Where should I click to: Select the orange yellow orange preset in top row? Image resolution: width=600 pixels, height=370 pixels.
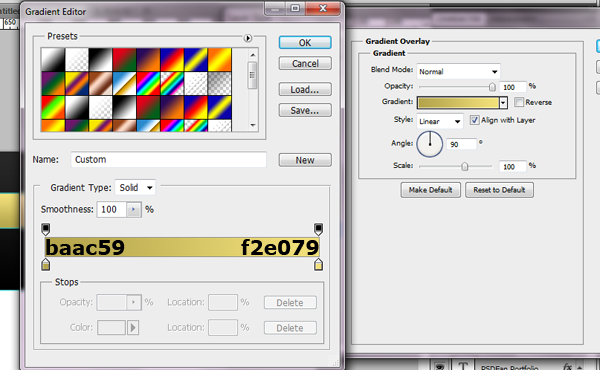(x=220, y=60)
